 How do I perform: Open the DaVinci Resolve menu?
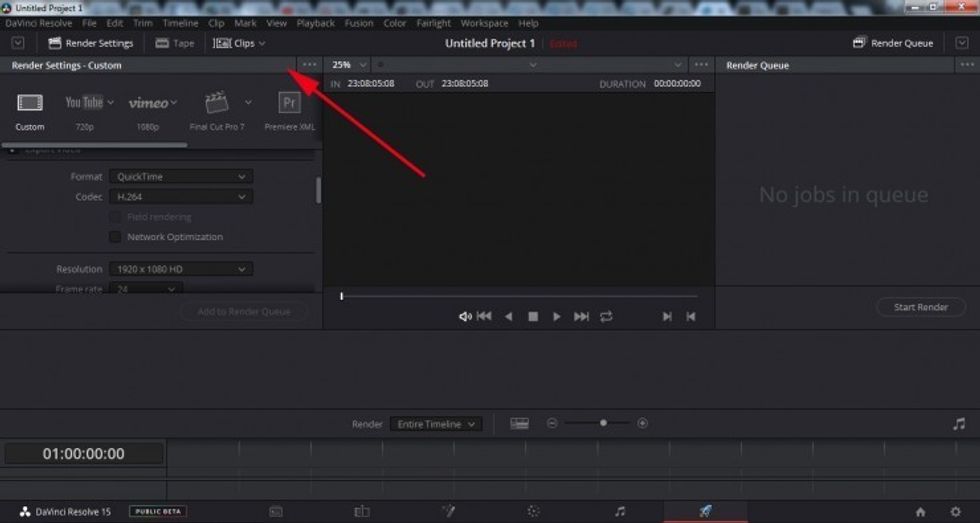pyautogui.click(x=39, y=23)
